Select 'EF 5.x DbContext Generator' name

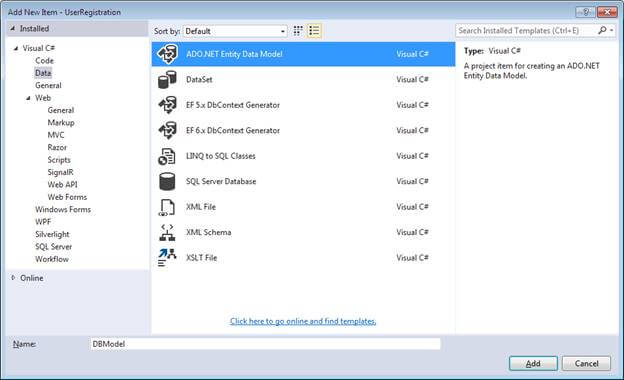pyautogui.click(x=233, y=105)
